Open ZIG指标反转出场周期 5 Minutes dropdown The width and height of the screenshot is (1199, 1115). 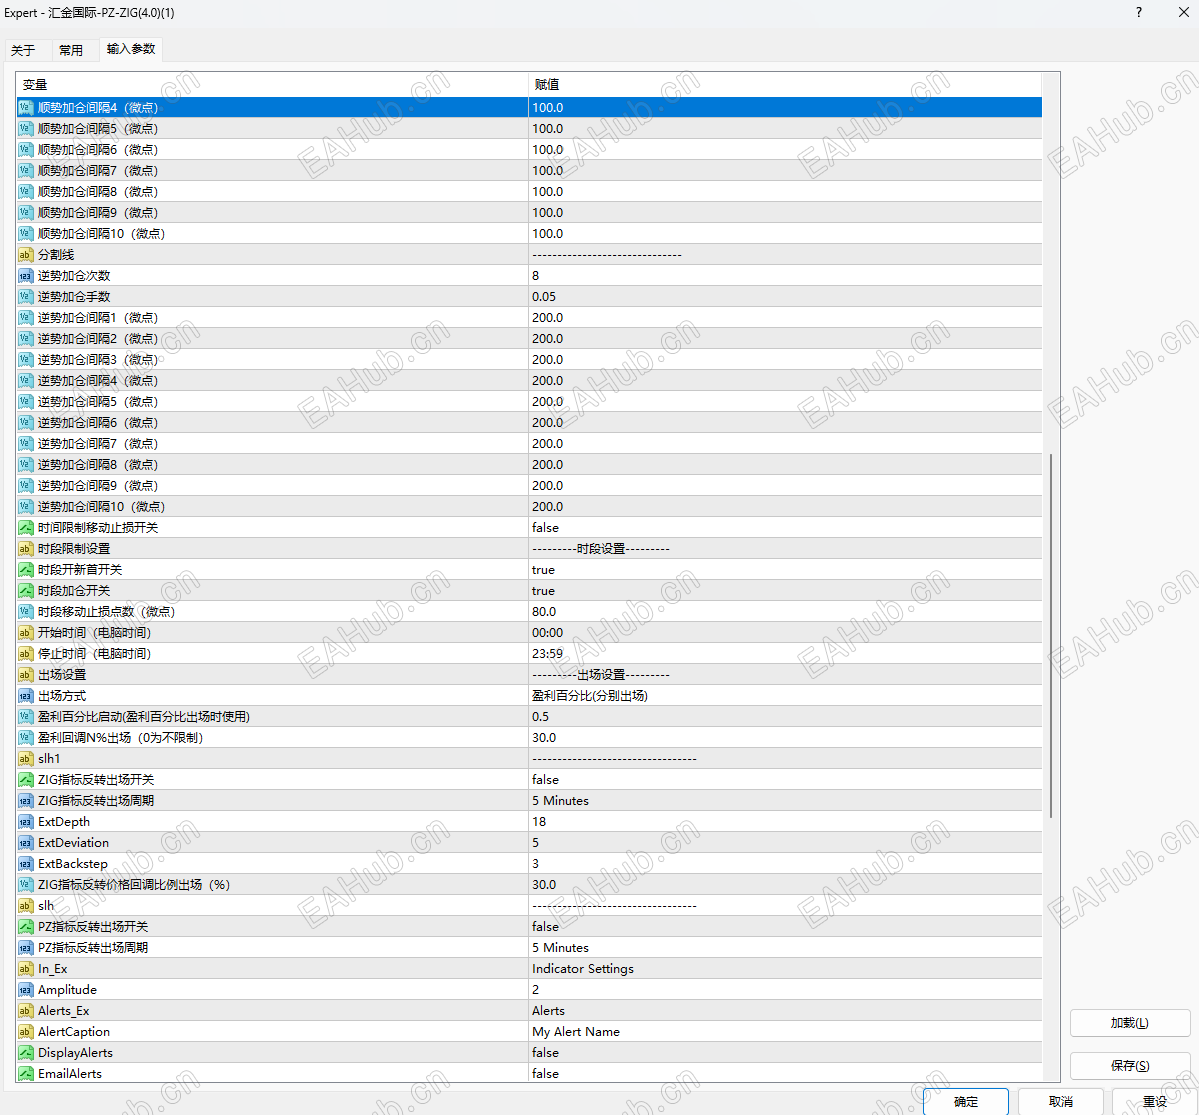point(785,801)
